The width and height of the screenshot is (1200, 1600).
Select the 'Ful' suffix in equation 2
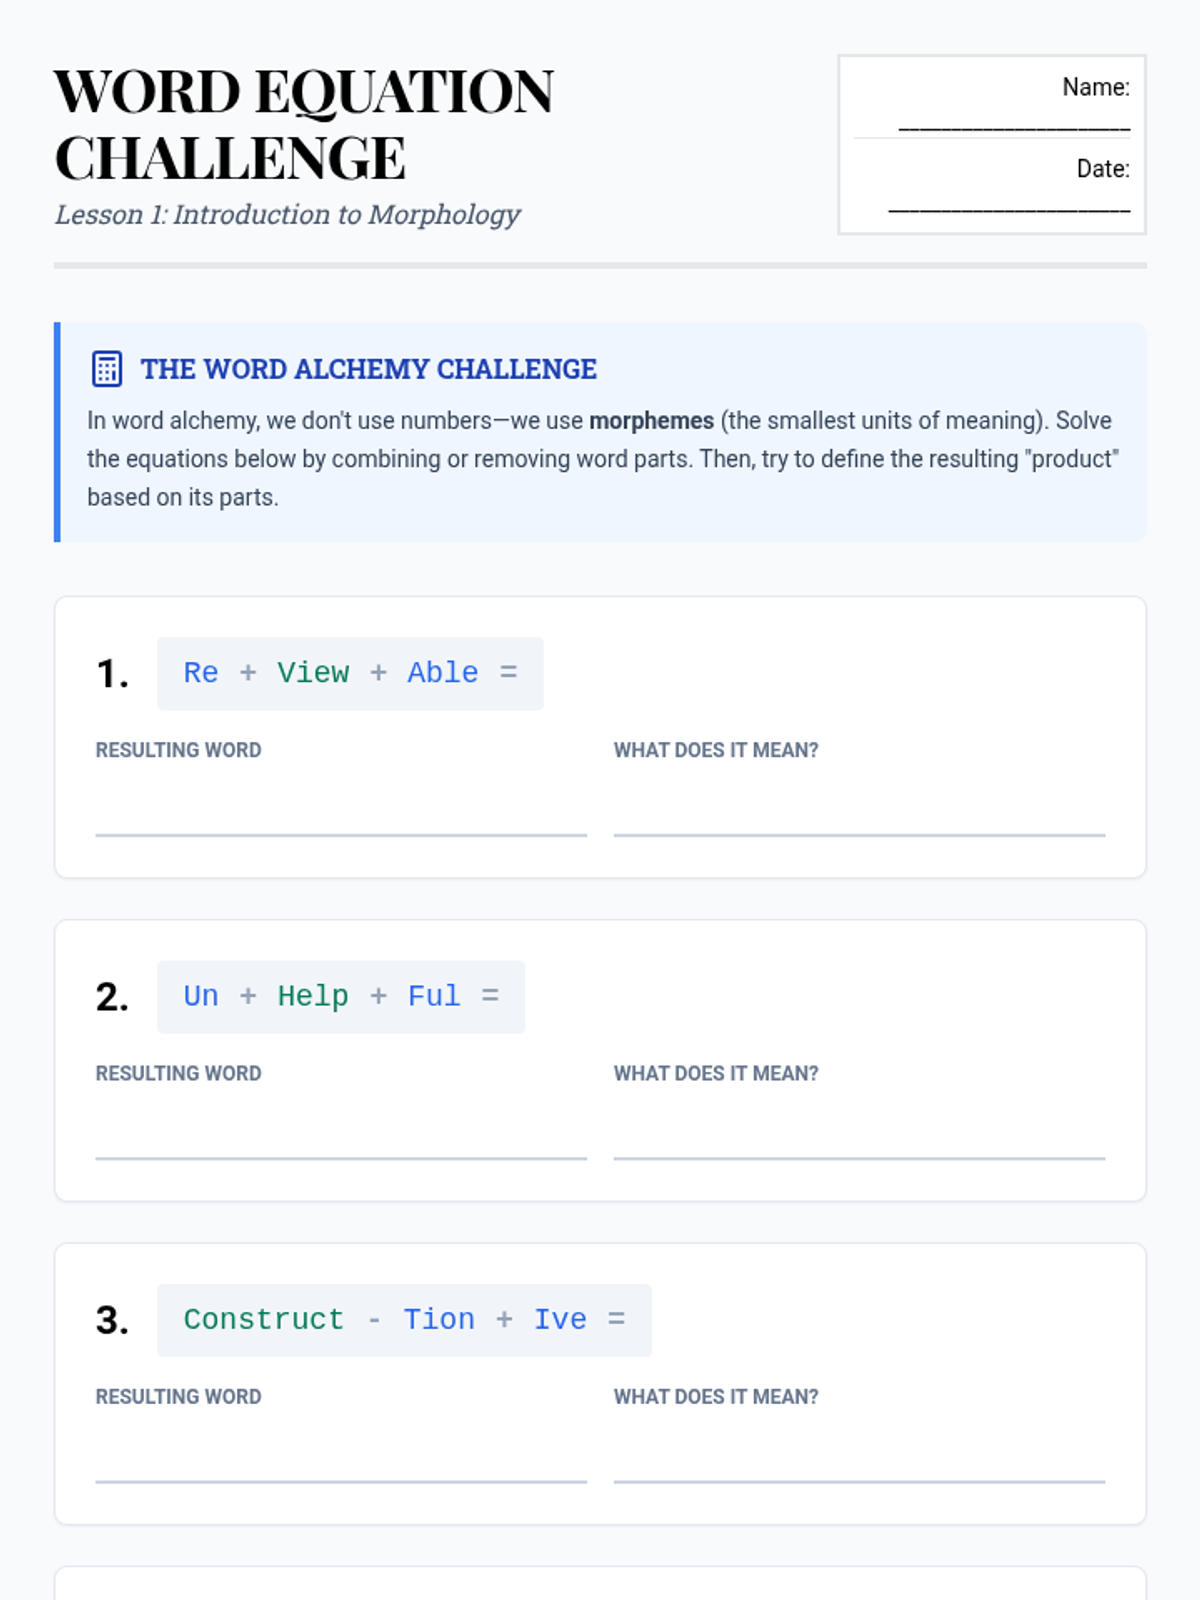click(x=434, y=996)
